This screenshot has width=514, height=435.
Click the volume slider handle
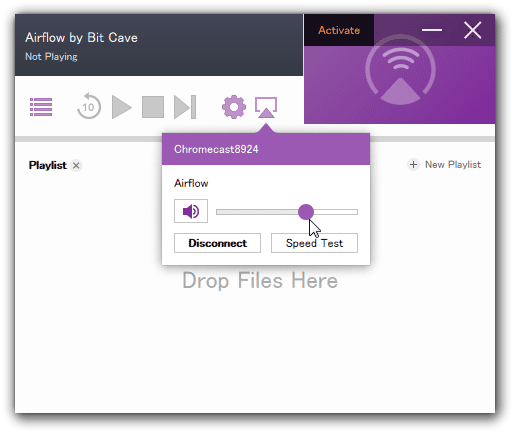point(306,212)
